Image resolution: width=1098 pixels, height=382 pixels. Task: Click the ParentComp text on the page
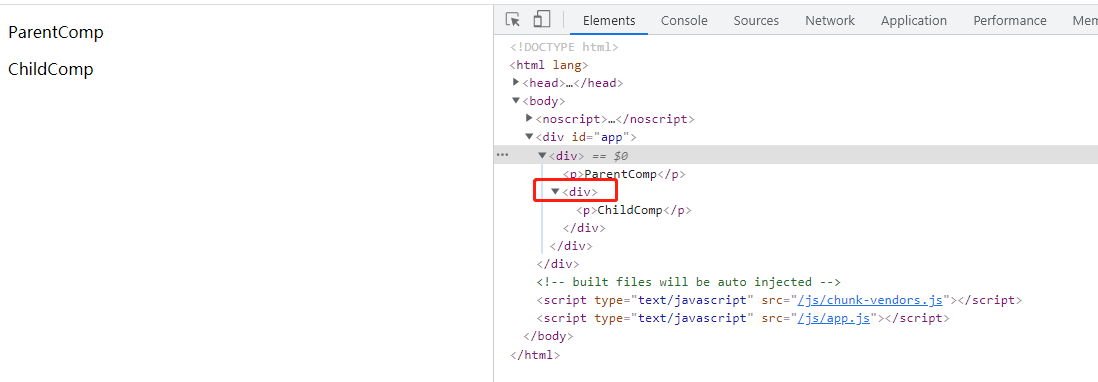(56, 32)
